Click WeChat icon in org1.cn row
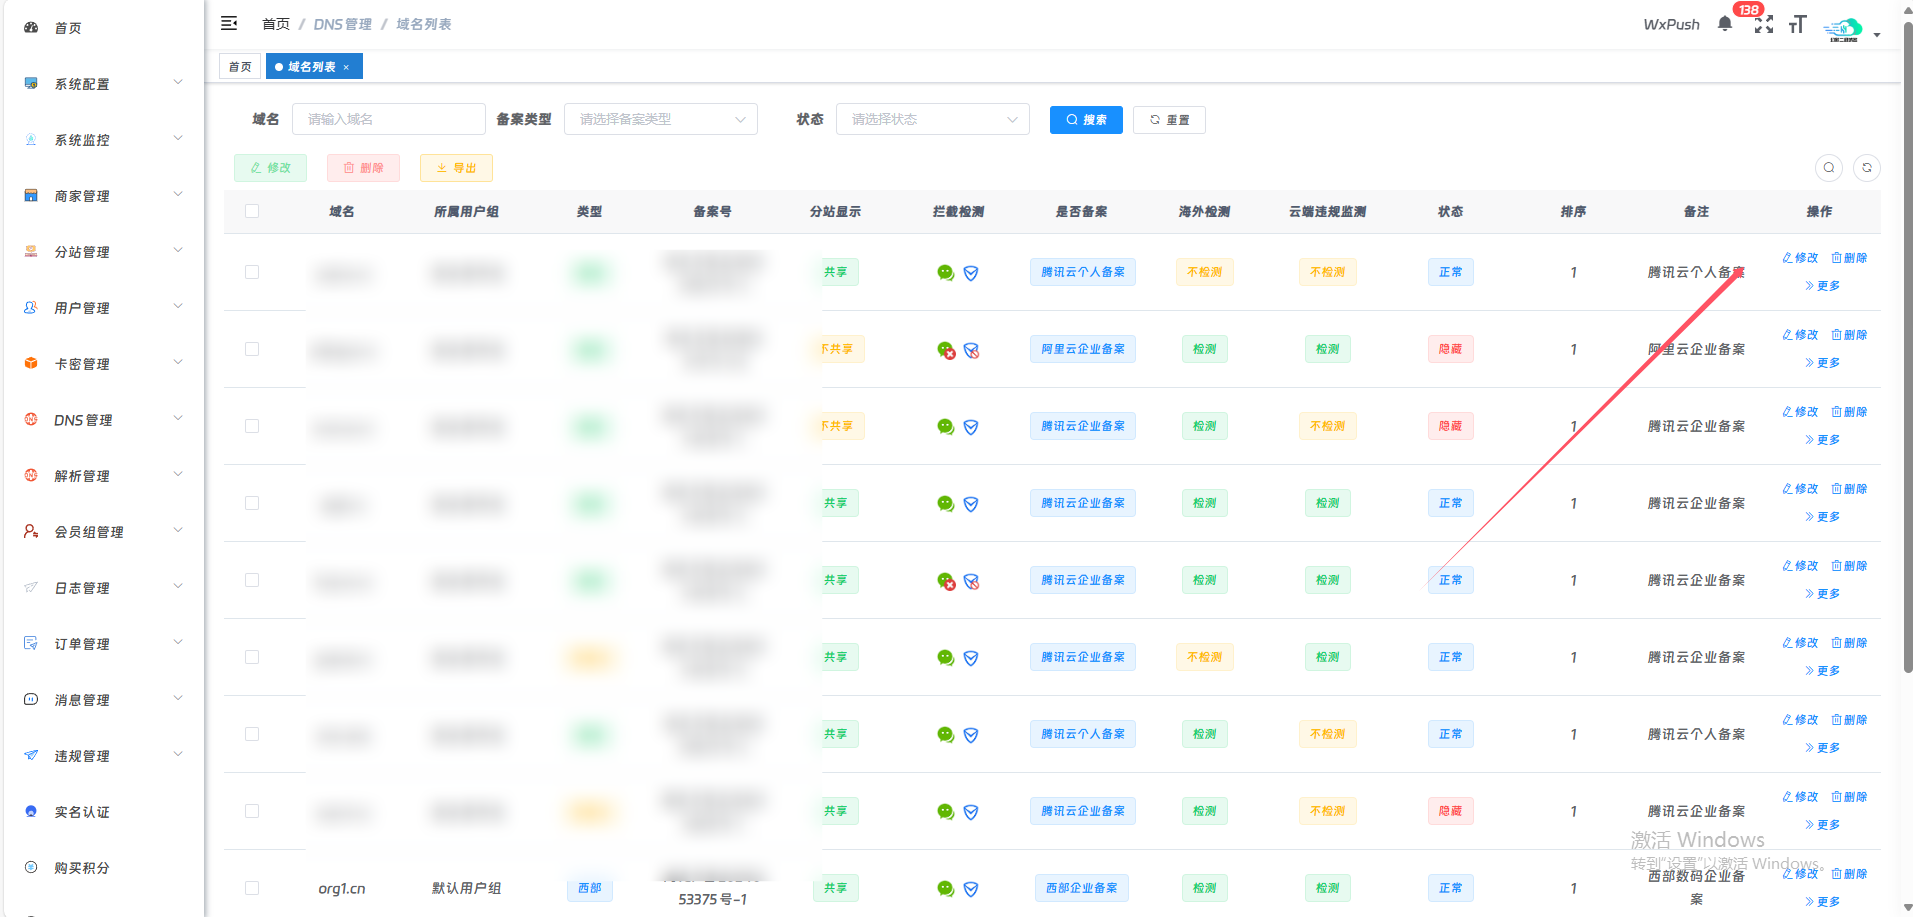 tap(945, 888)
